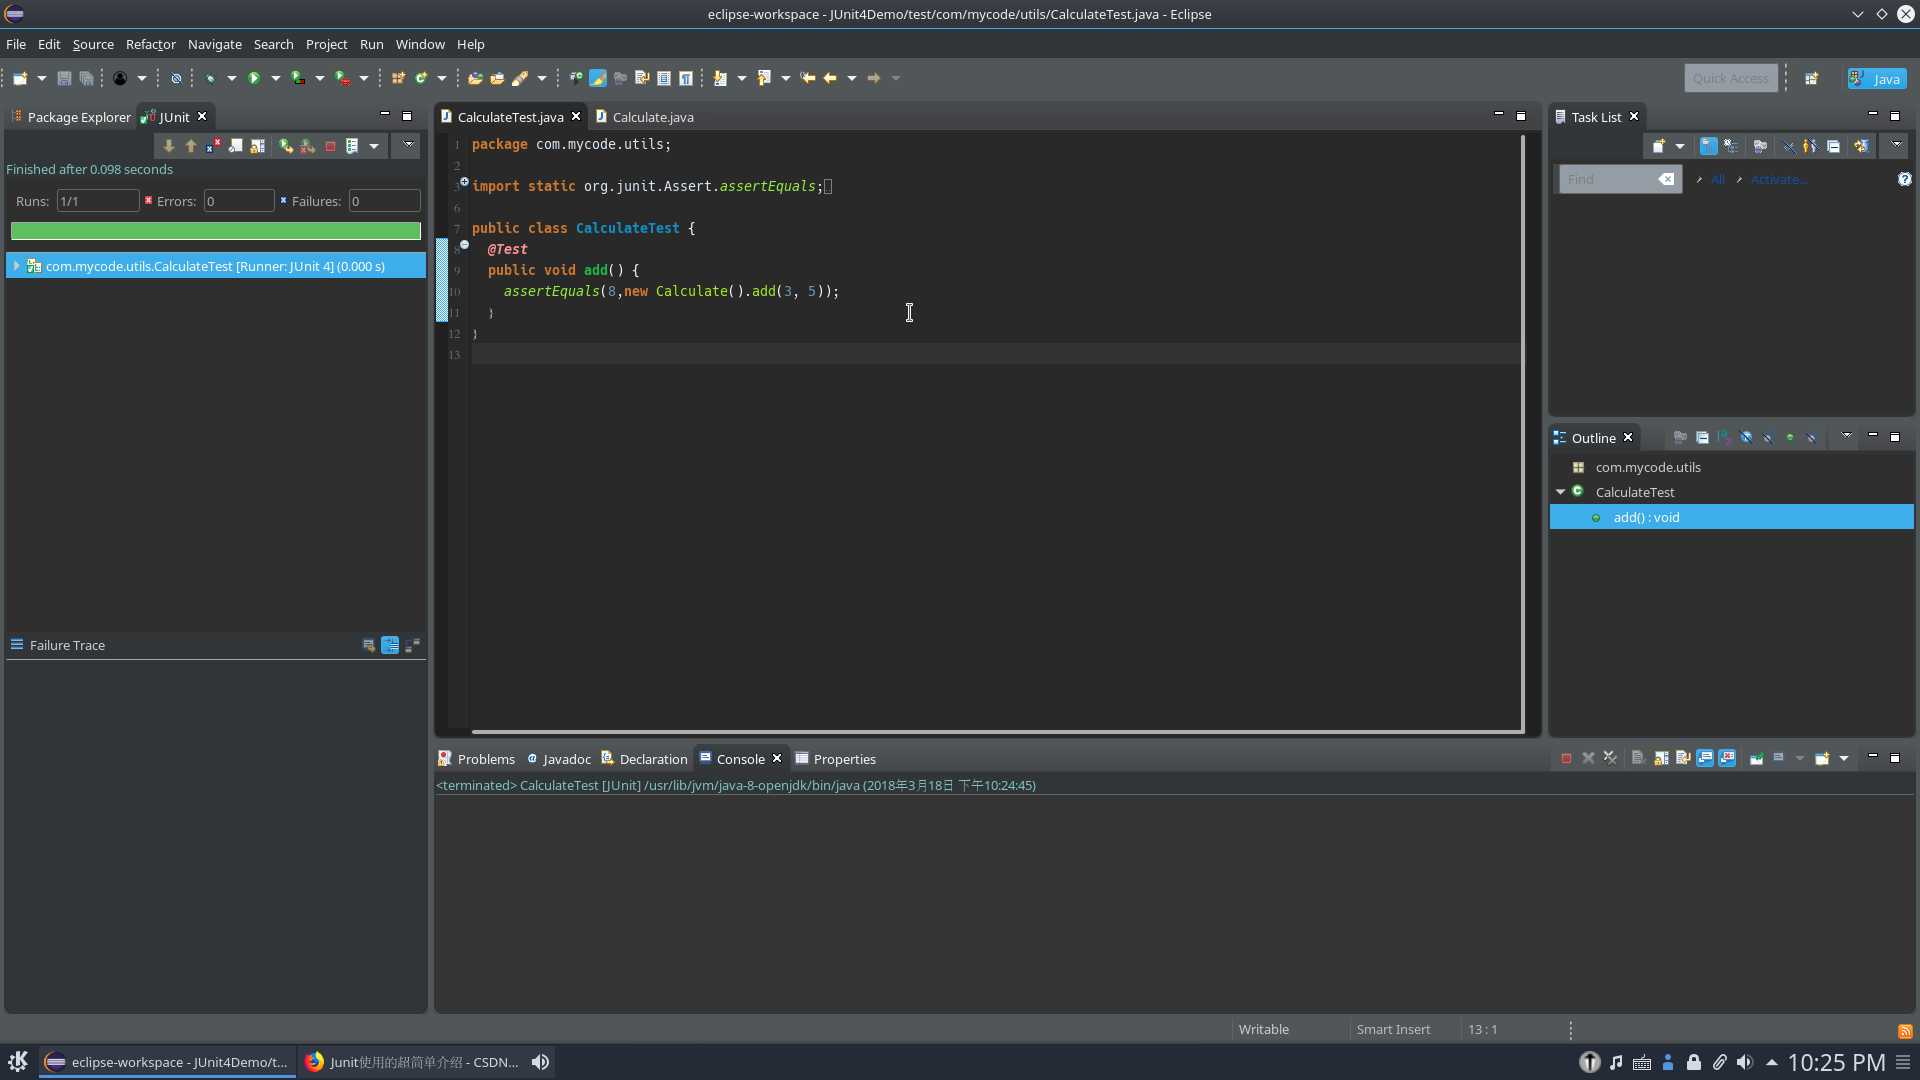Open the Navigate menu
Screen dimensions: 1920x1080
tap(215, 44)
